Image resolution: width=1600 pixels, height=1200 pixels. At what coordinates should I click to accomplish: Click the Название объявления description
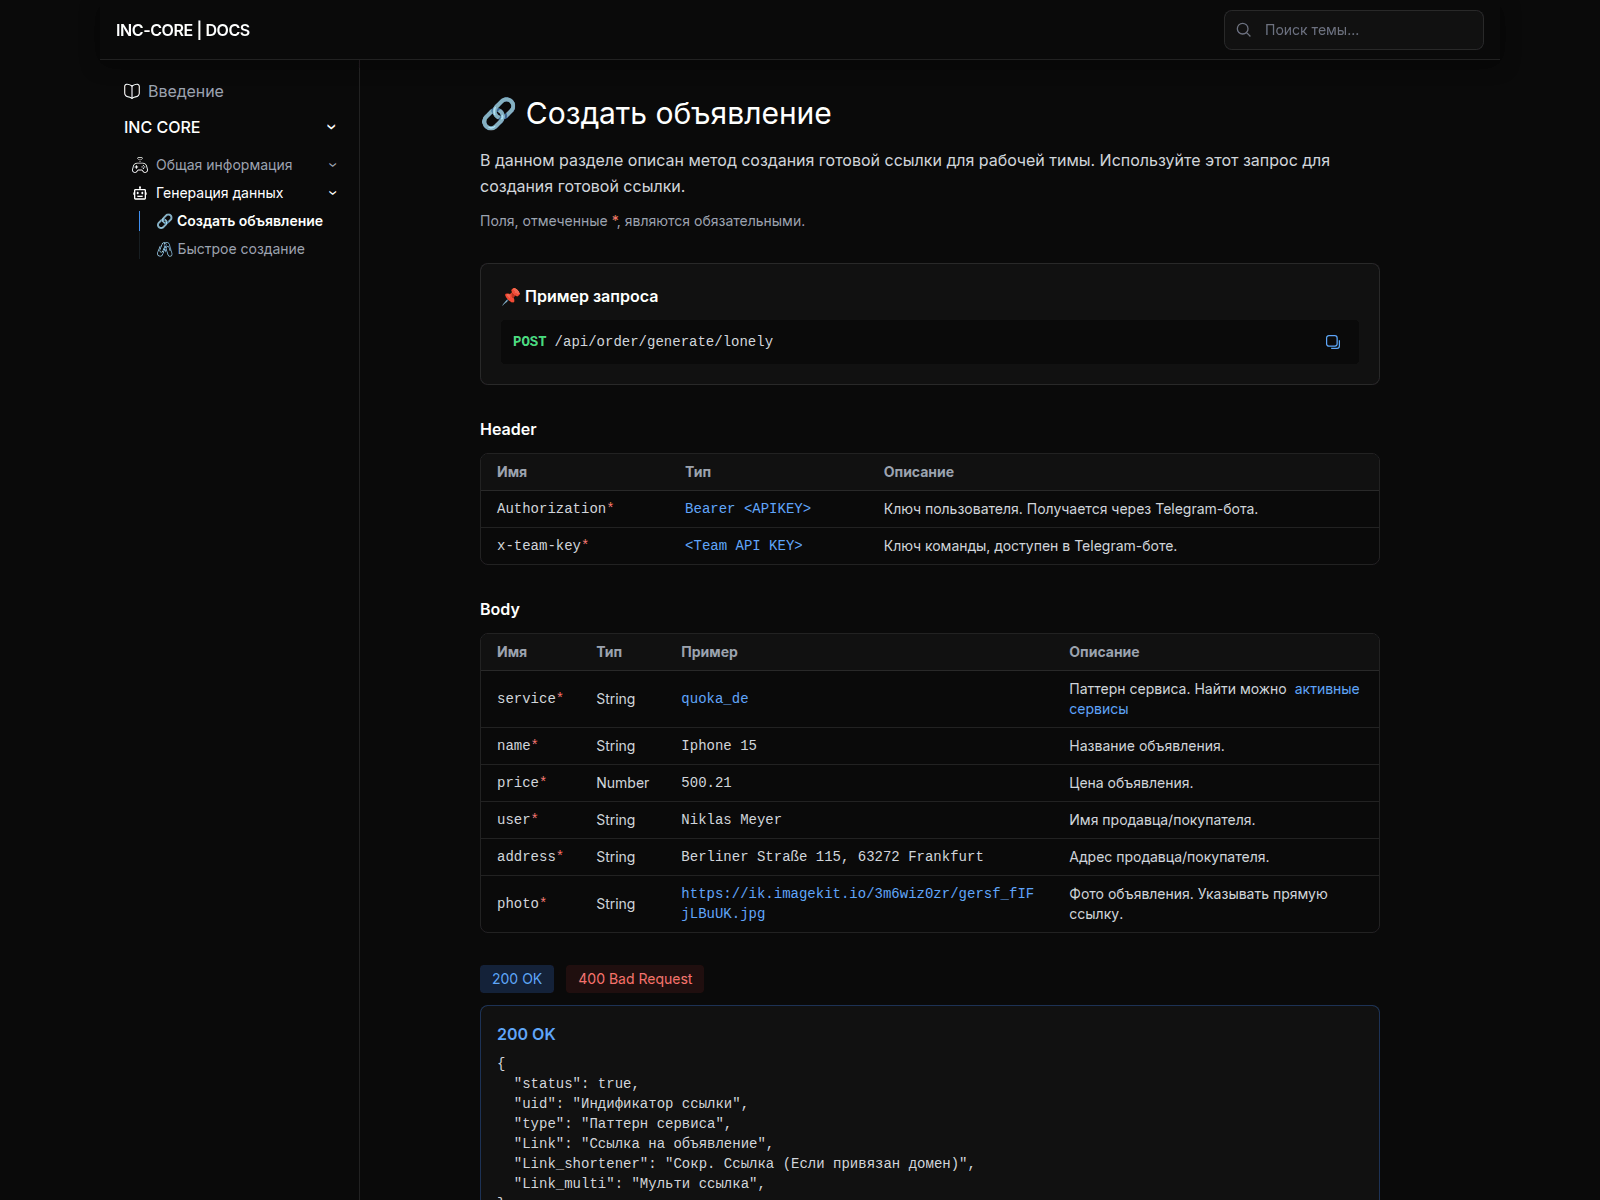[1147, 746]
